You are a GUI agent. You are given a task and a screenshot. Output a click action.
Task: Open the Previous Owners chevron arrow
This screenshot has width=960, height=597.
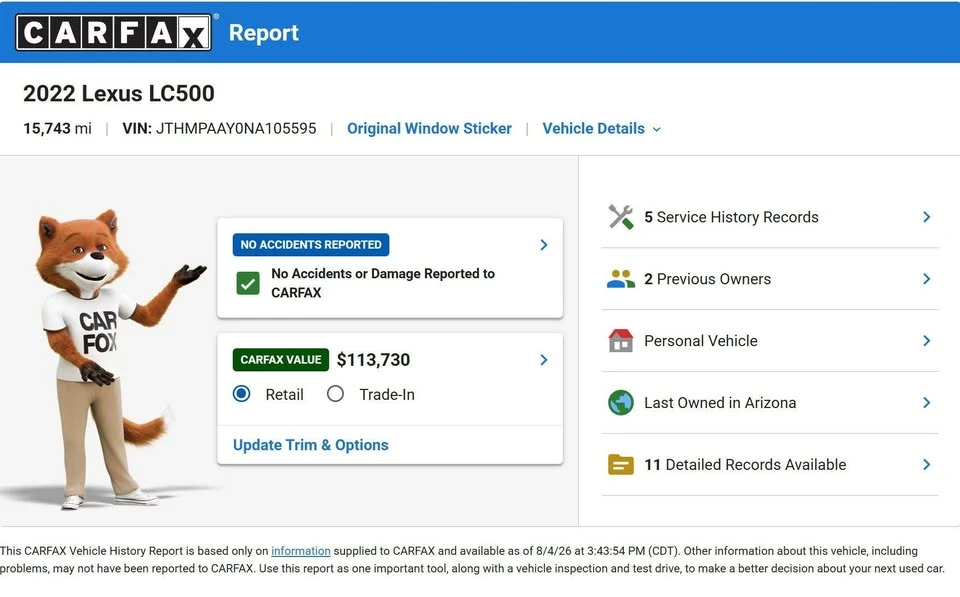[927, 279]
